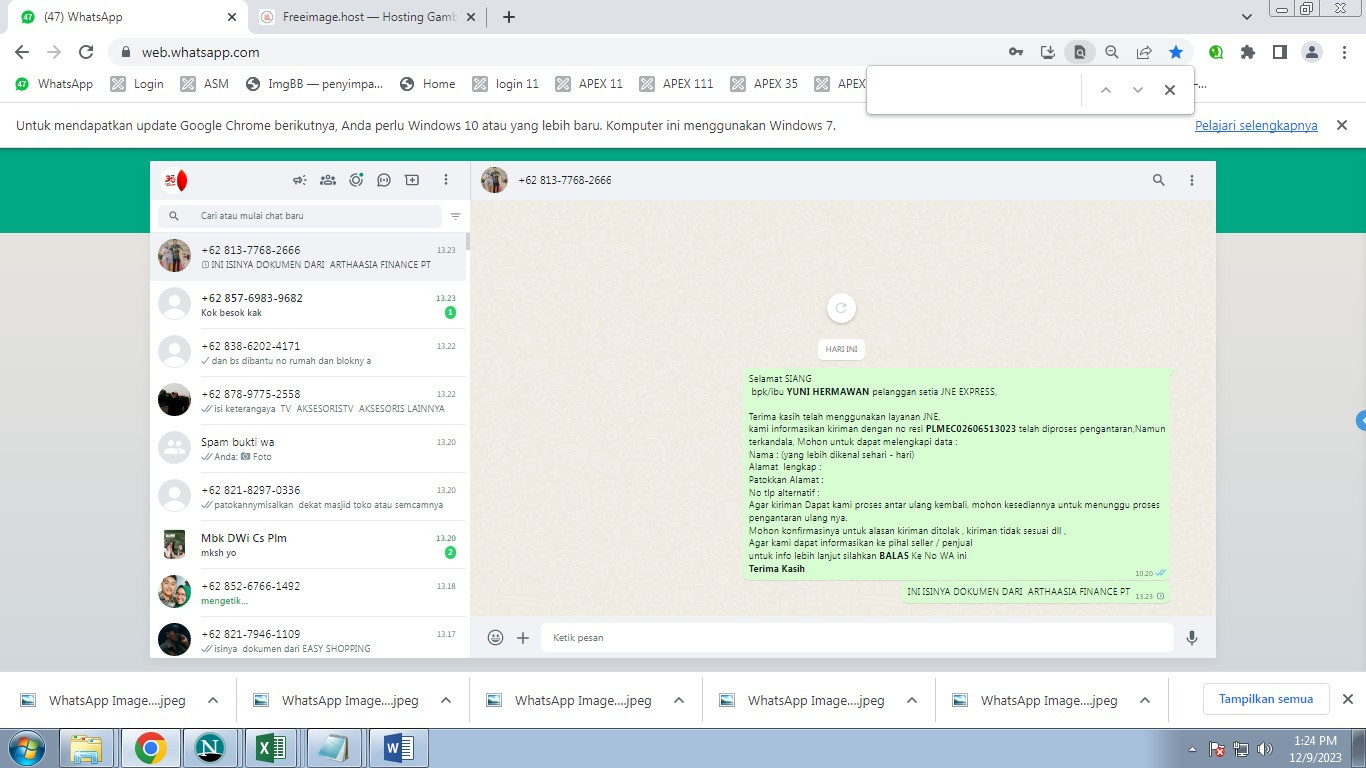Open the Communities icon in WhatsApp header
1366x768 pixels.
click(327, 180)
